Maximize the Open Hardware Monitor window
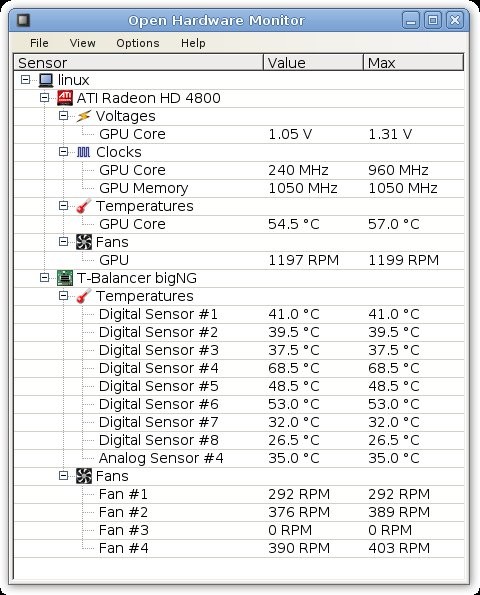 [433, 20]
